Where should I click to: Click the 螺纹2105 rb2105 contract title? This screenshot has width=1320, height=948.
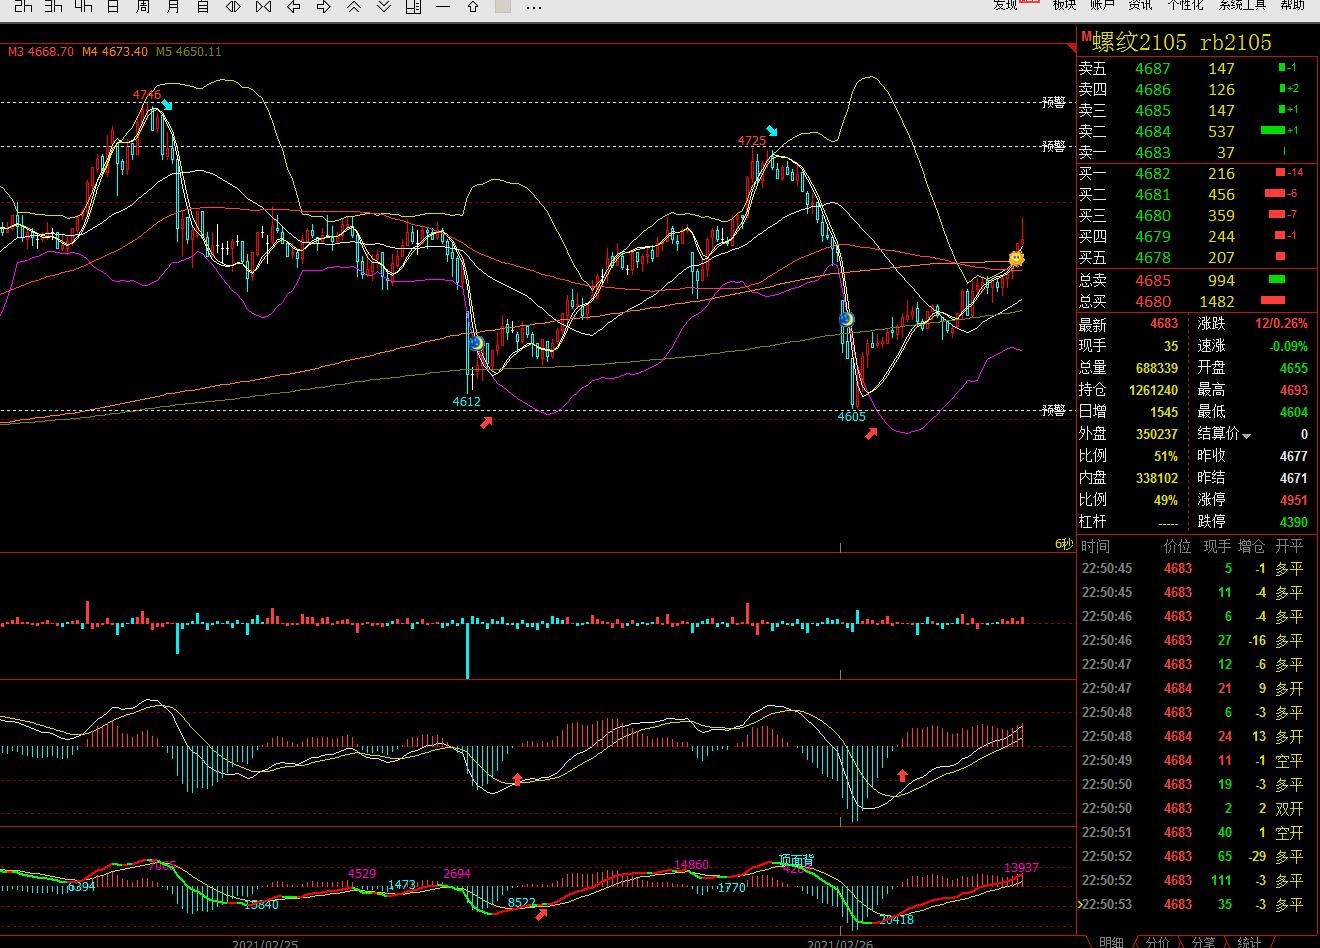[x=1181, y=42]
